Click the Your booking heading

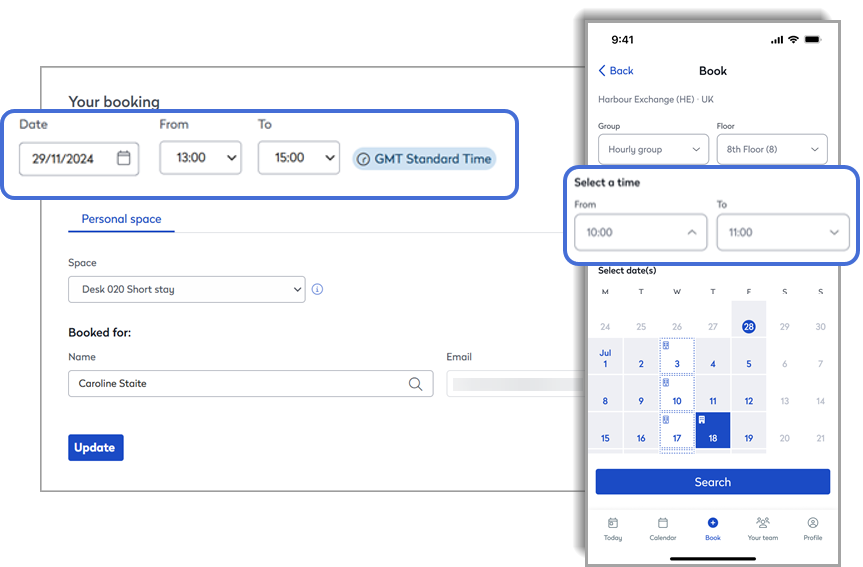pyautogui.click(x=114, y=102)
